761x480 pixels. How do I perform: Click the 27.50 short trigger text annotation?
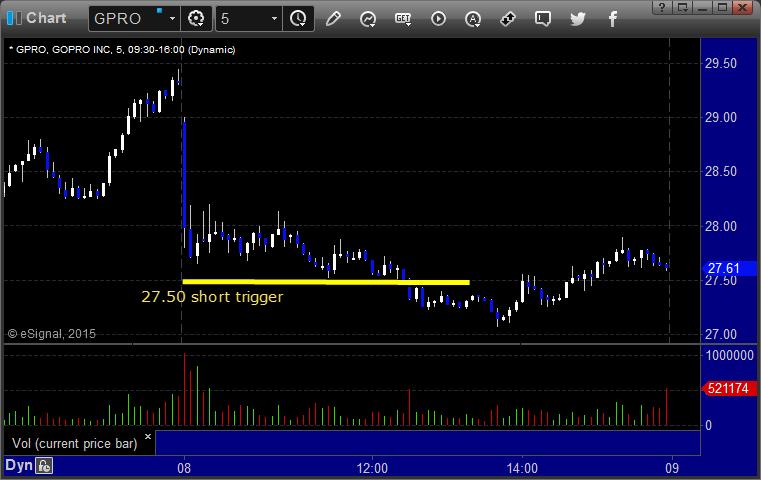pyautogui.click(x=212, y=297)
